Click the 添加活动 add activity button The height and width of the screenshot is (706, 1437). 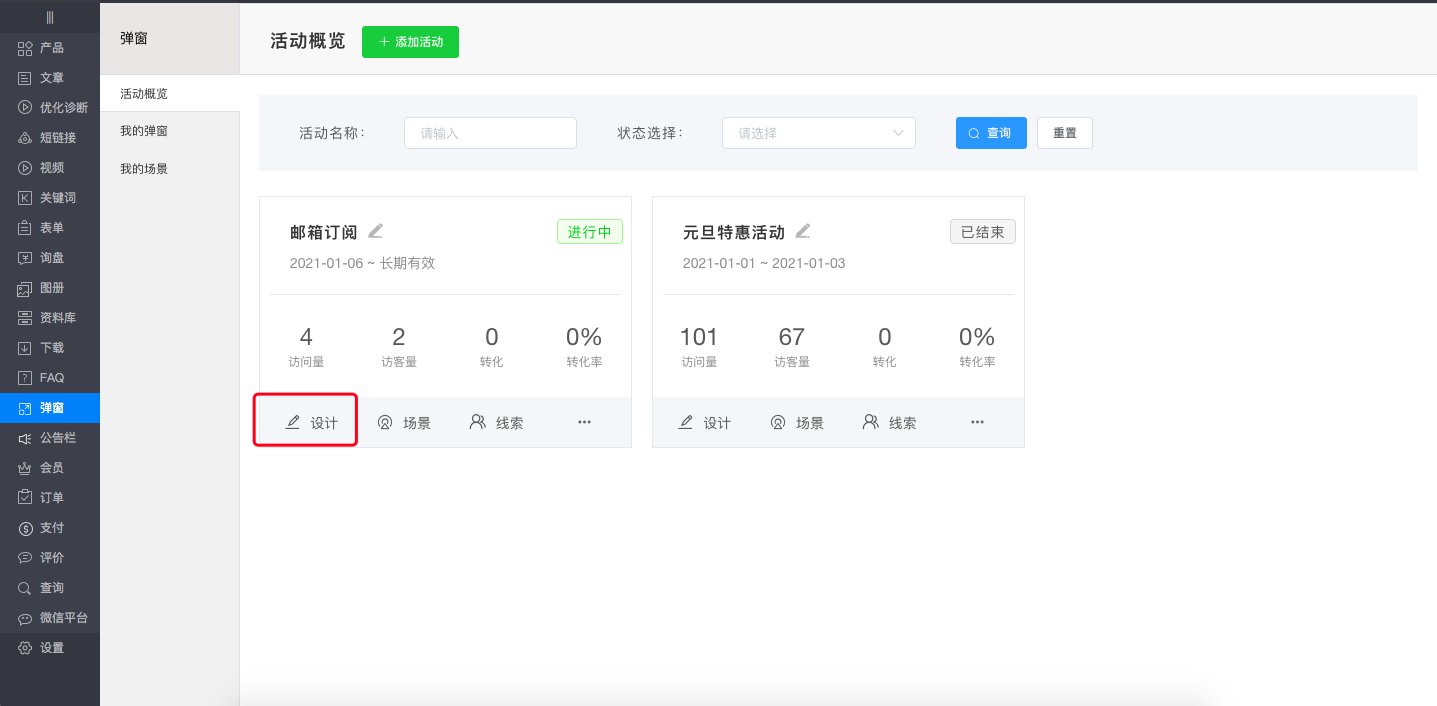(x=410, y=42)
